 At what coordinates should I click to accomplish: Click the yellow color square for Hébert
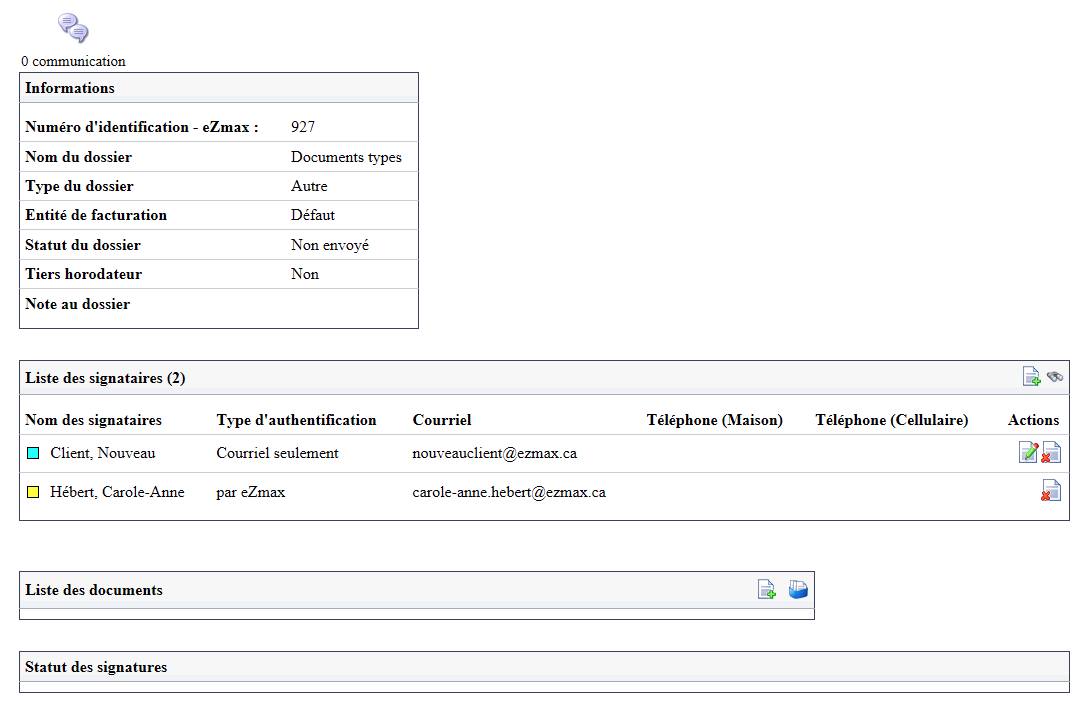33,492
